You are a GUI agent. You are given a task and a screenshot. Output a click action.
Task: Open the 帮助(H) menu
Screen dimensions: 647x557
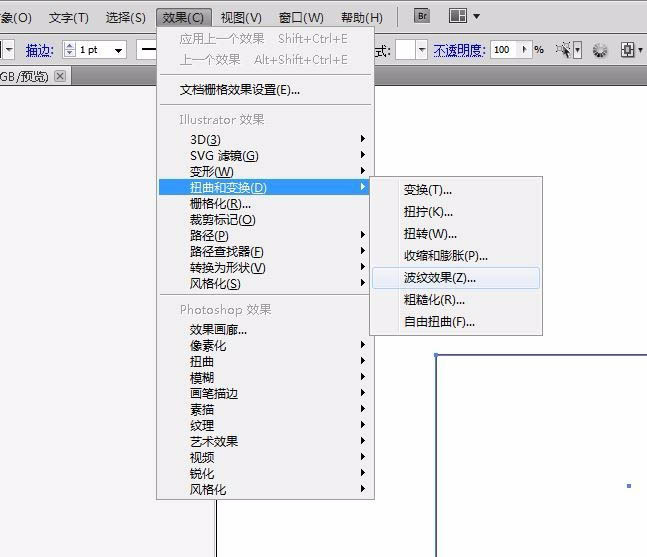362,17
